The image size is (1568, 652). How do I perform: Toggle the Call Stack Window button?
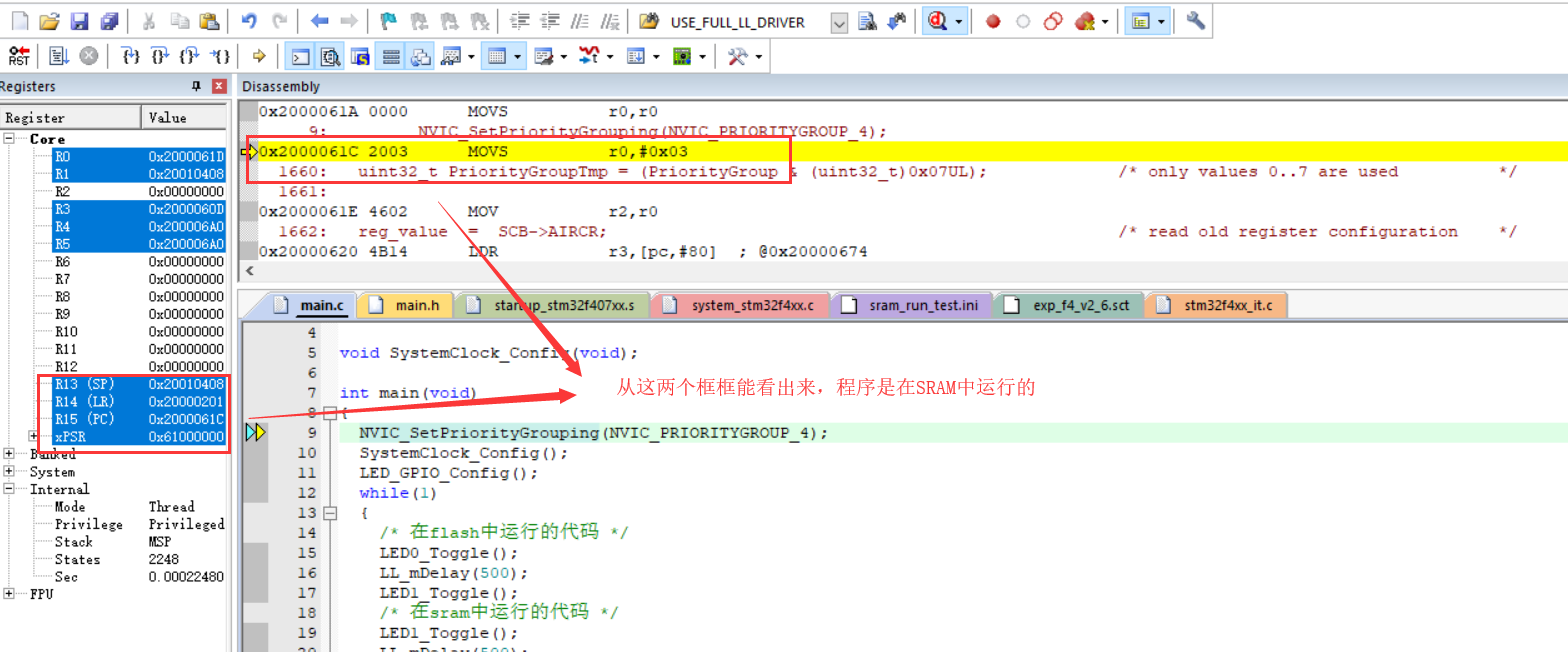click(x=420, y=56)
